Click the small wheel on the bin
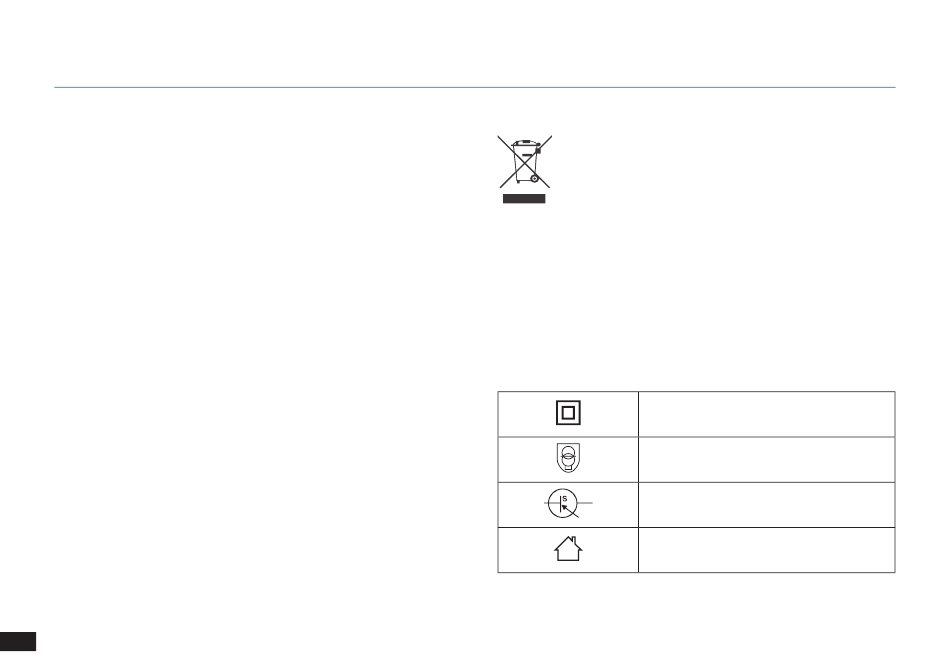The image size is (950, 670). coord(534,178)
